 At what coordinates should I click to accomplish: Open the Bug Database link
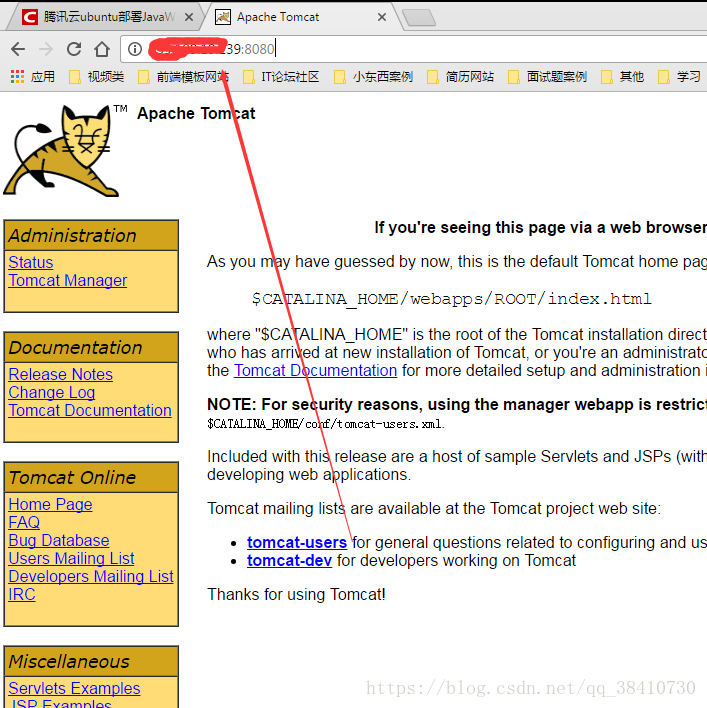[59, 540]
